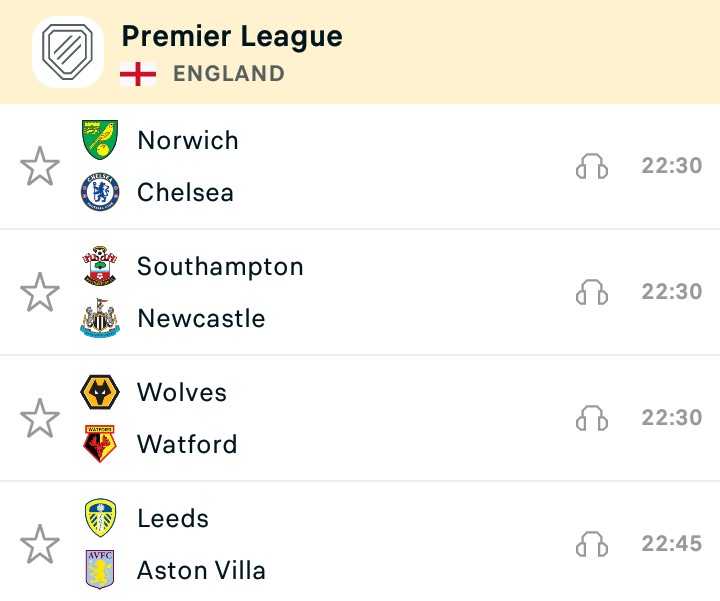
Task: Click the Chelsea club badge
Action: click(x=100, y=191)
